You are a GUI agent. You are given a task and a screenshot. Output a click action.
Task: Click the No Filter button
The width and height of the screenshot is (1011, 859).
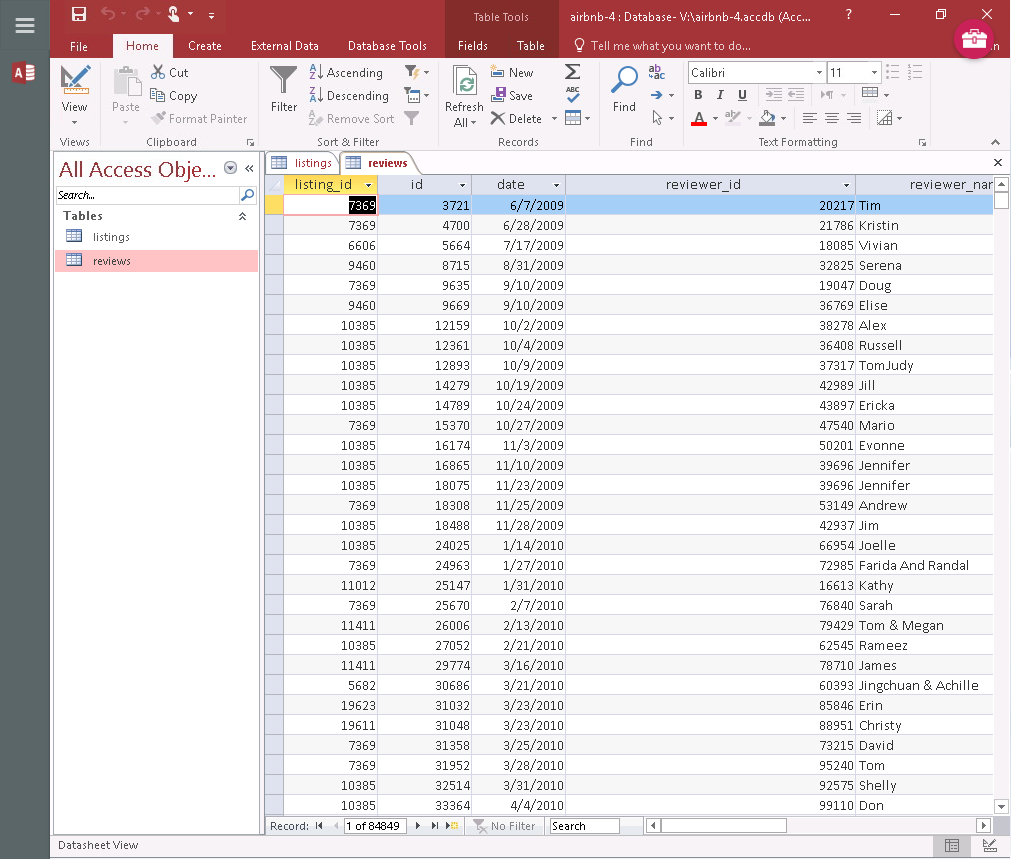pyautogui.click(x=505, y=825)
